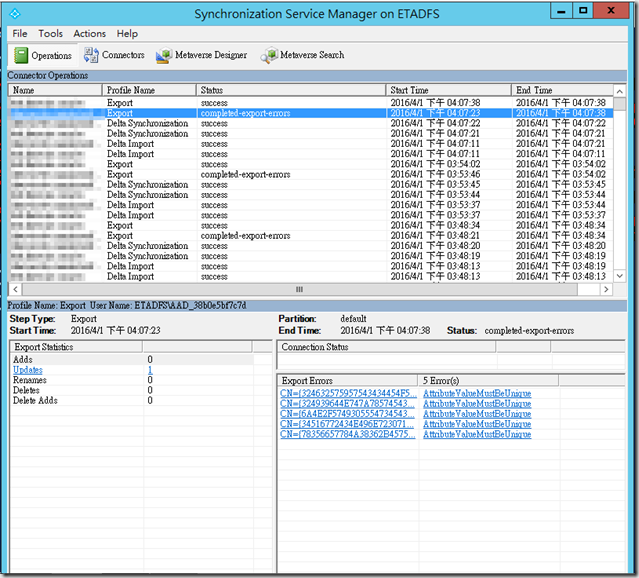Open first export error CN={32463257 link

(346, 394)
